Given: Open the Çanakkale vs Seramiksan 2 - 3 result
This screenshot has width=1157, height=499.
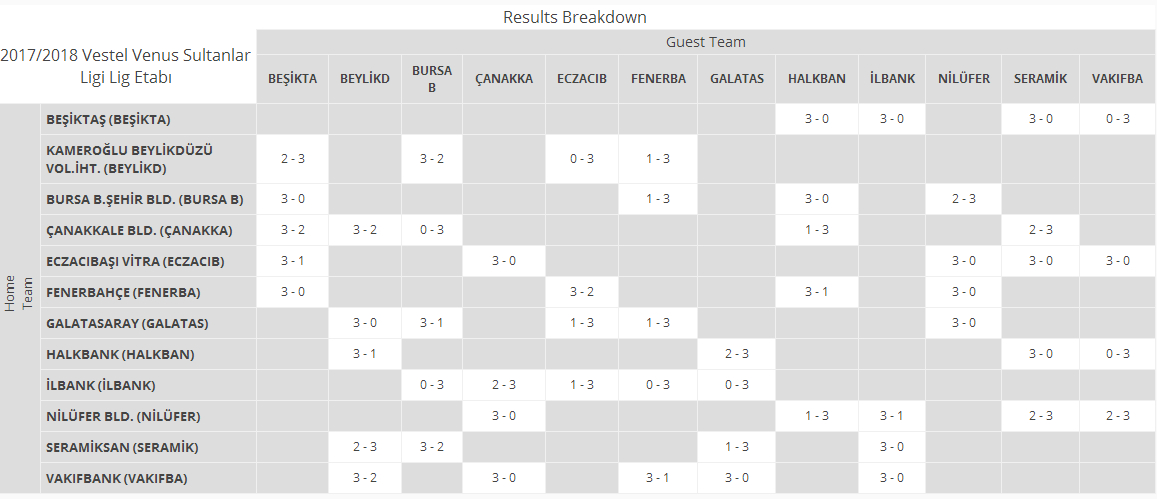Looking at the screenshot, I should coord(1040,230).
